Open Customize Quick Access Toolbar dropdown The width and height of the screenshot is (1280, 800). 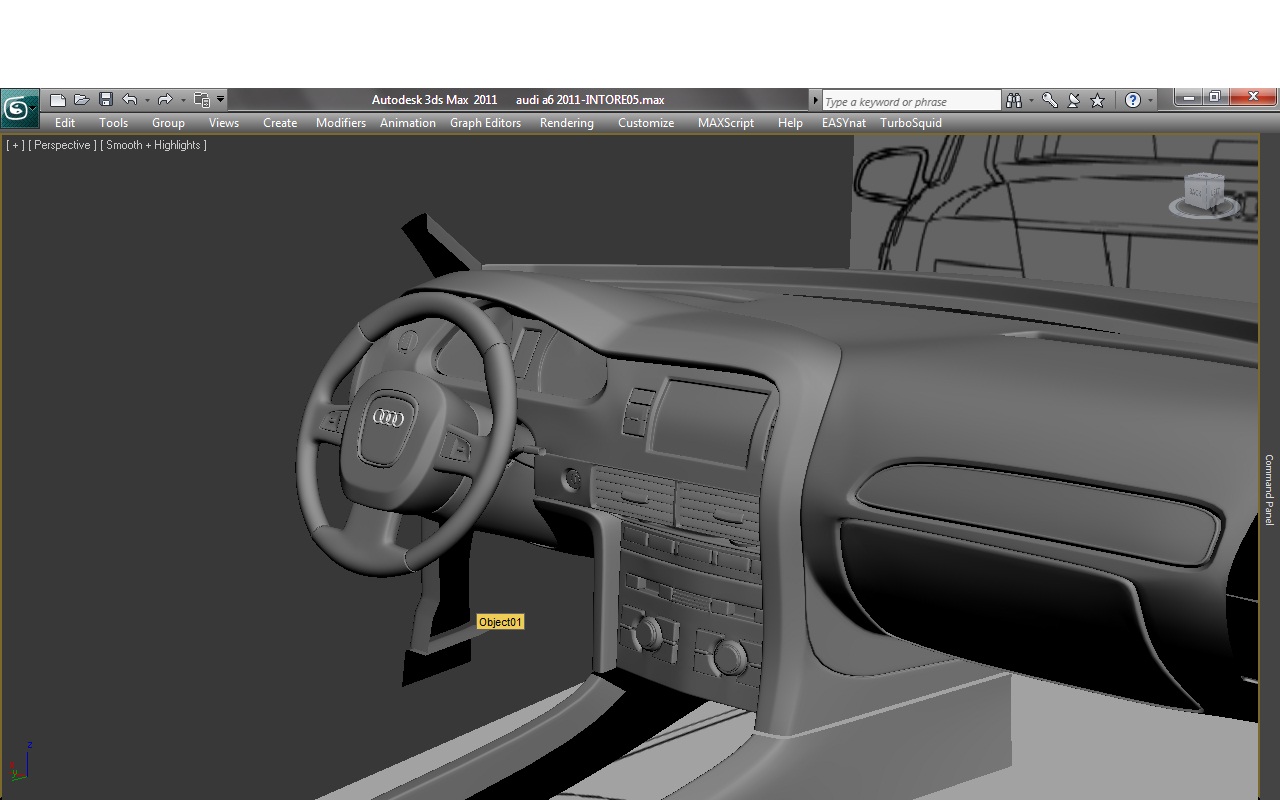tap(220, 100)
